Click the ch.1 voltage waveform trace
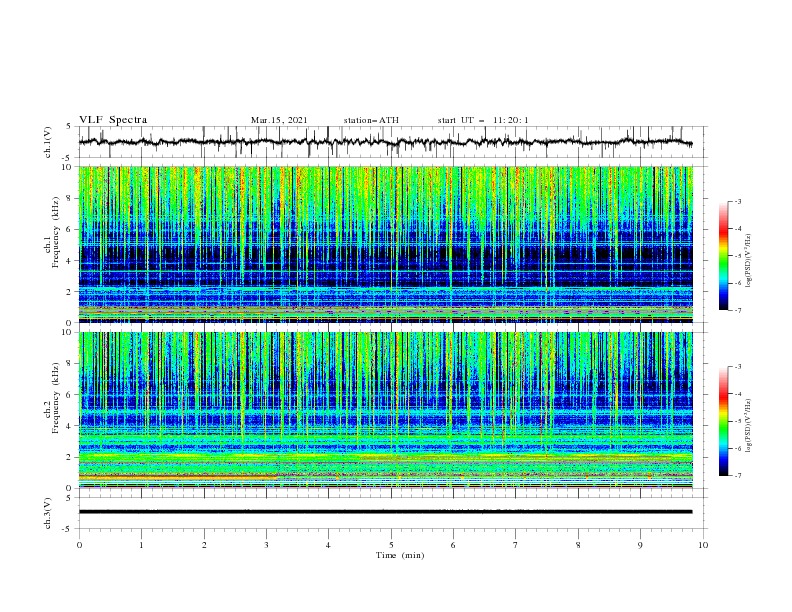Screen dimensions: 792x612 click(x=385, y=142)
